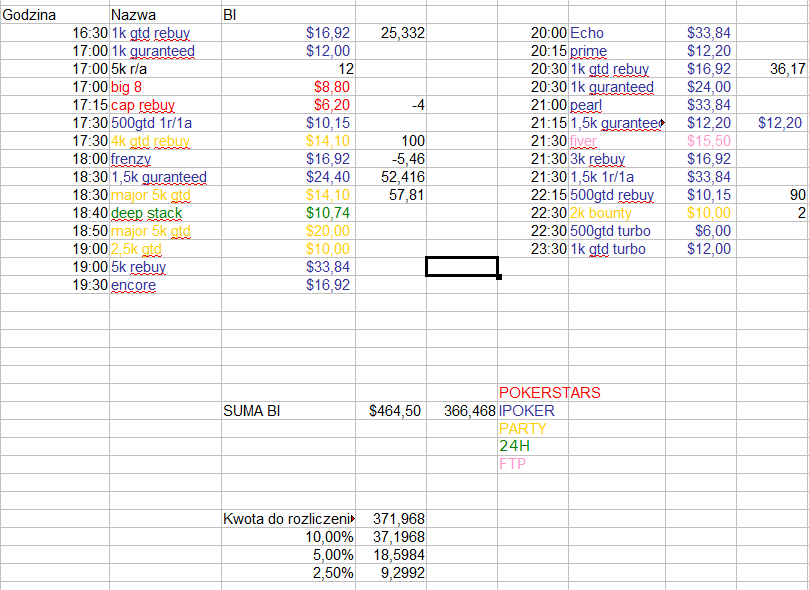Click the IPOKER legend cell

click(533, 411)
